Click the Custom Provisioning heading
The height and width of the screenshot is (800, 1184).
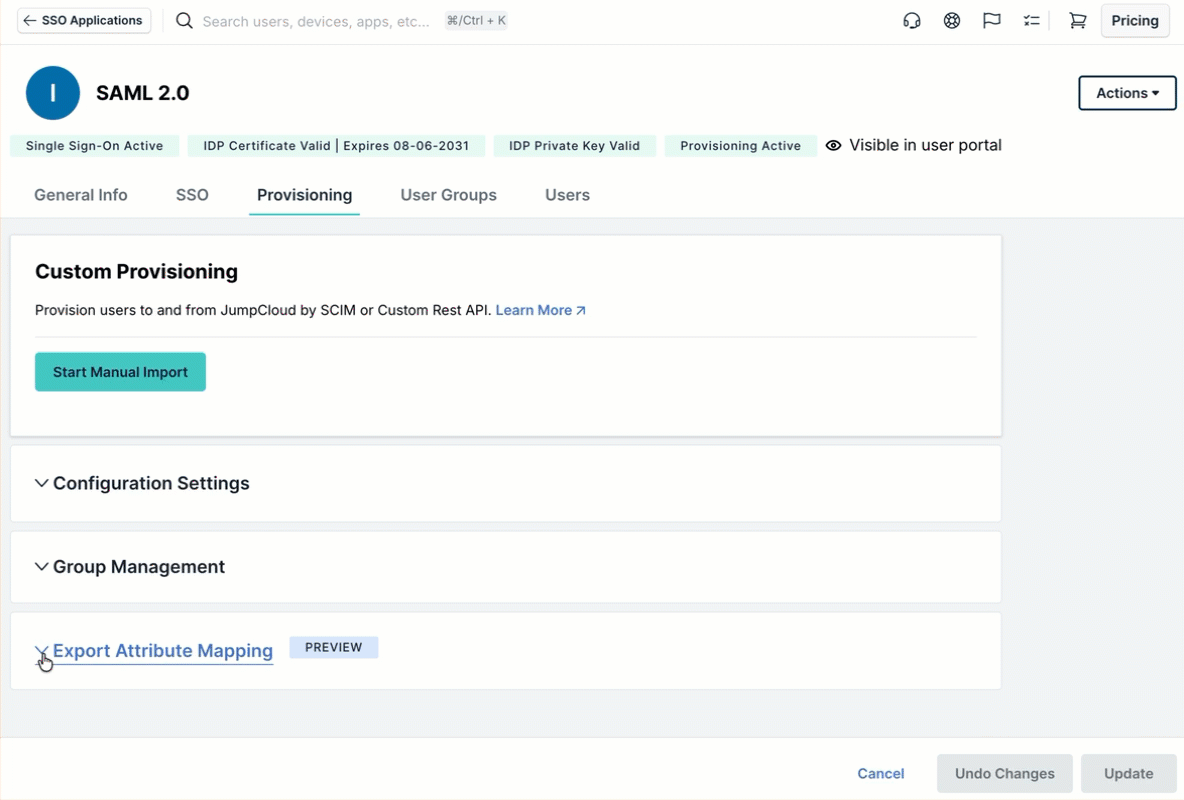pos(137,272)
